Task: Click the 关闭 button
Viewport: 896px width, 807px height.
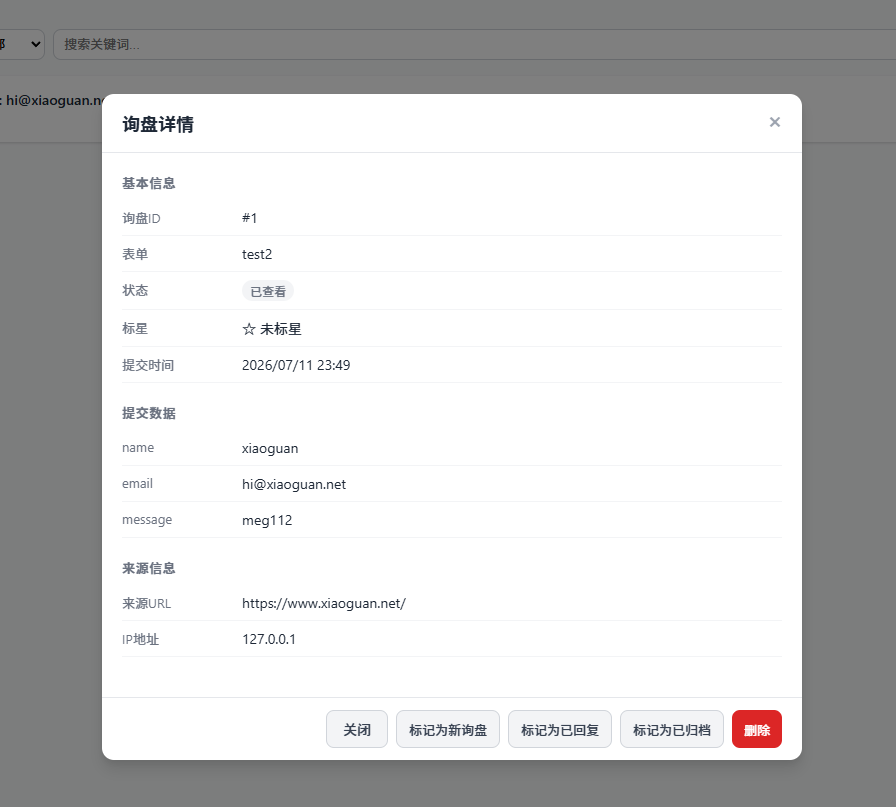Action: [x=357, y=729]
